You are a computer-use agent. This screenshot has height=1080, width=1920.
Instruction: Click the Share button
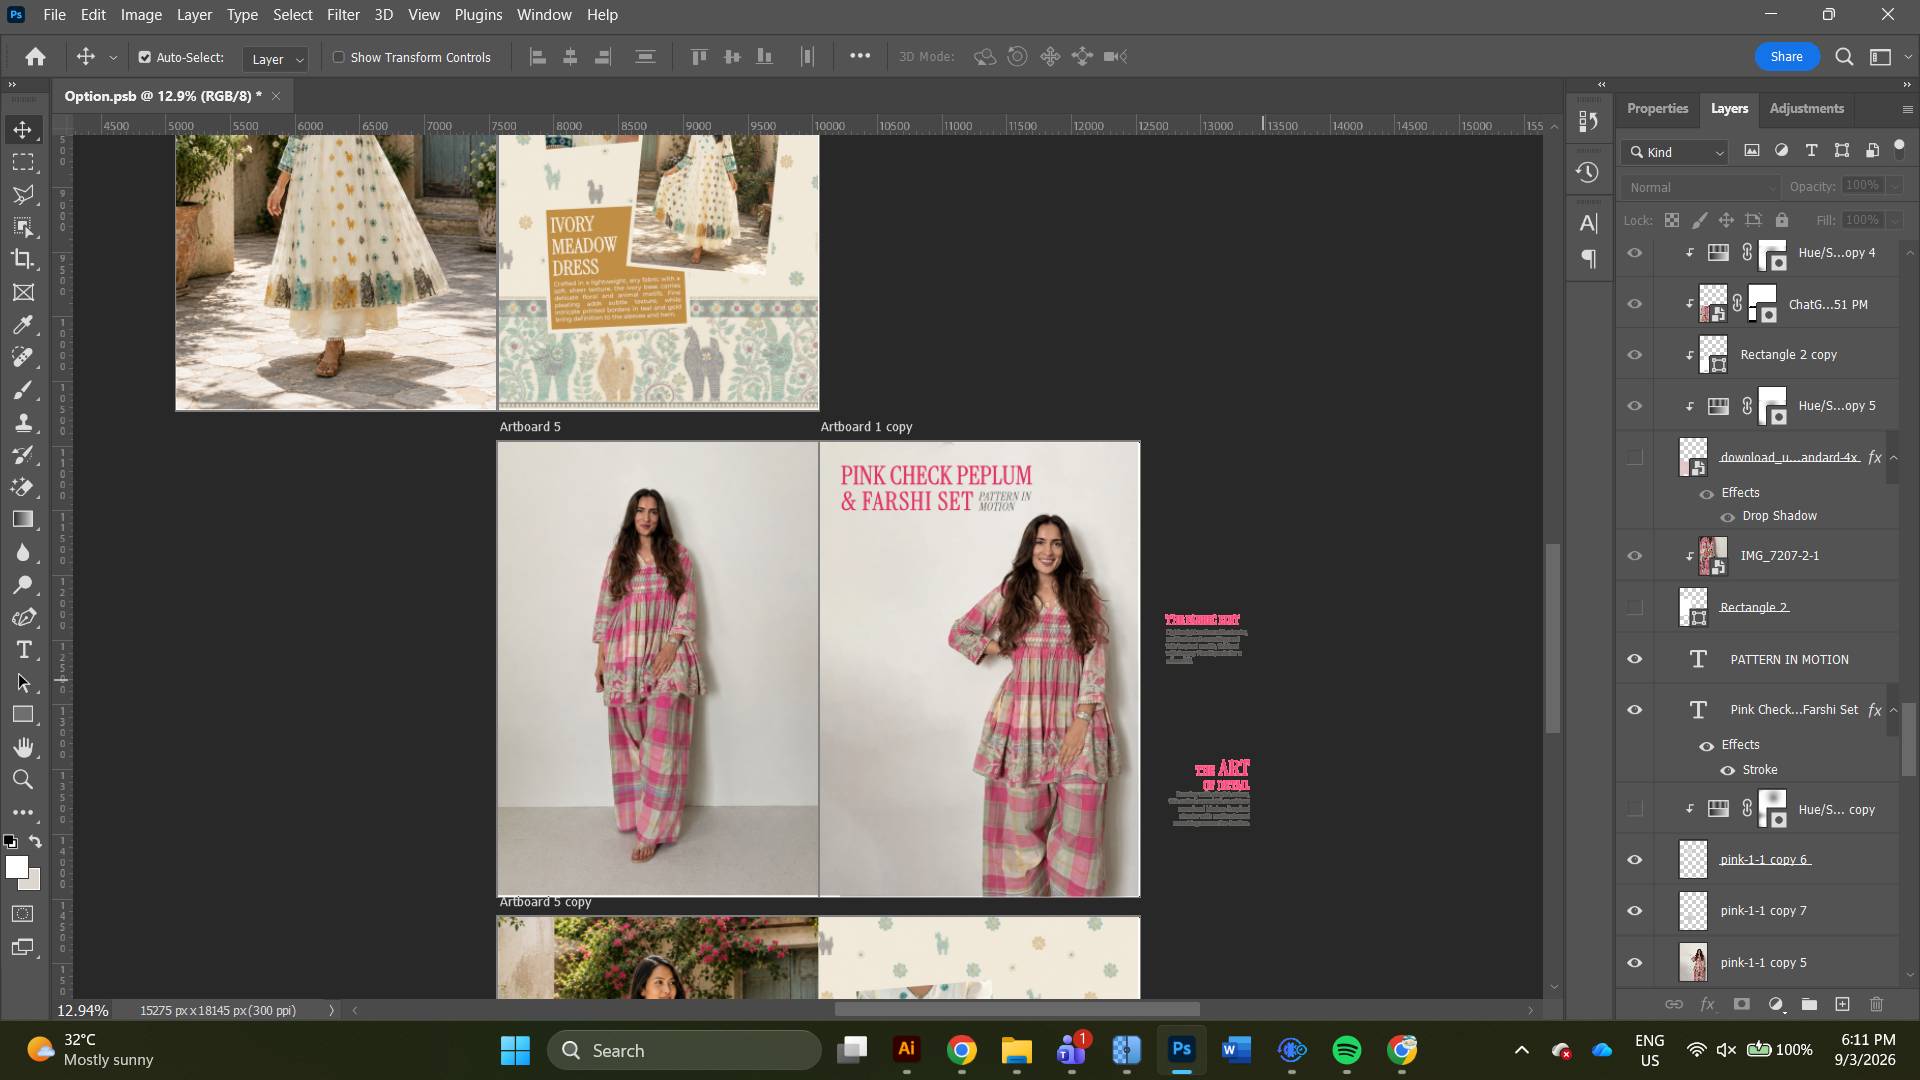1786,57
